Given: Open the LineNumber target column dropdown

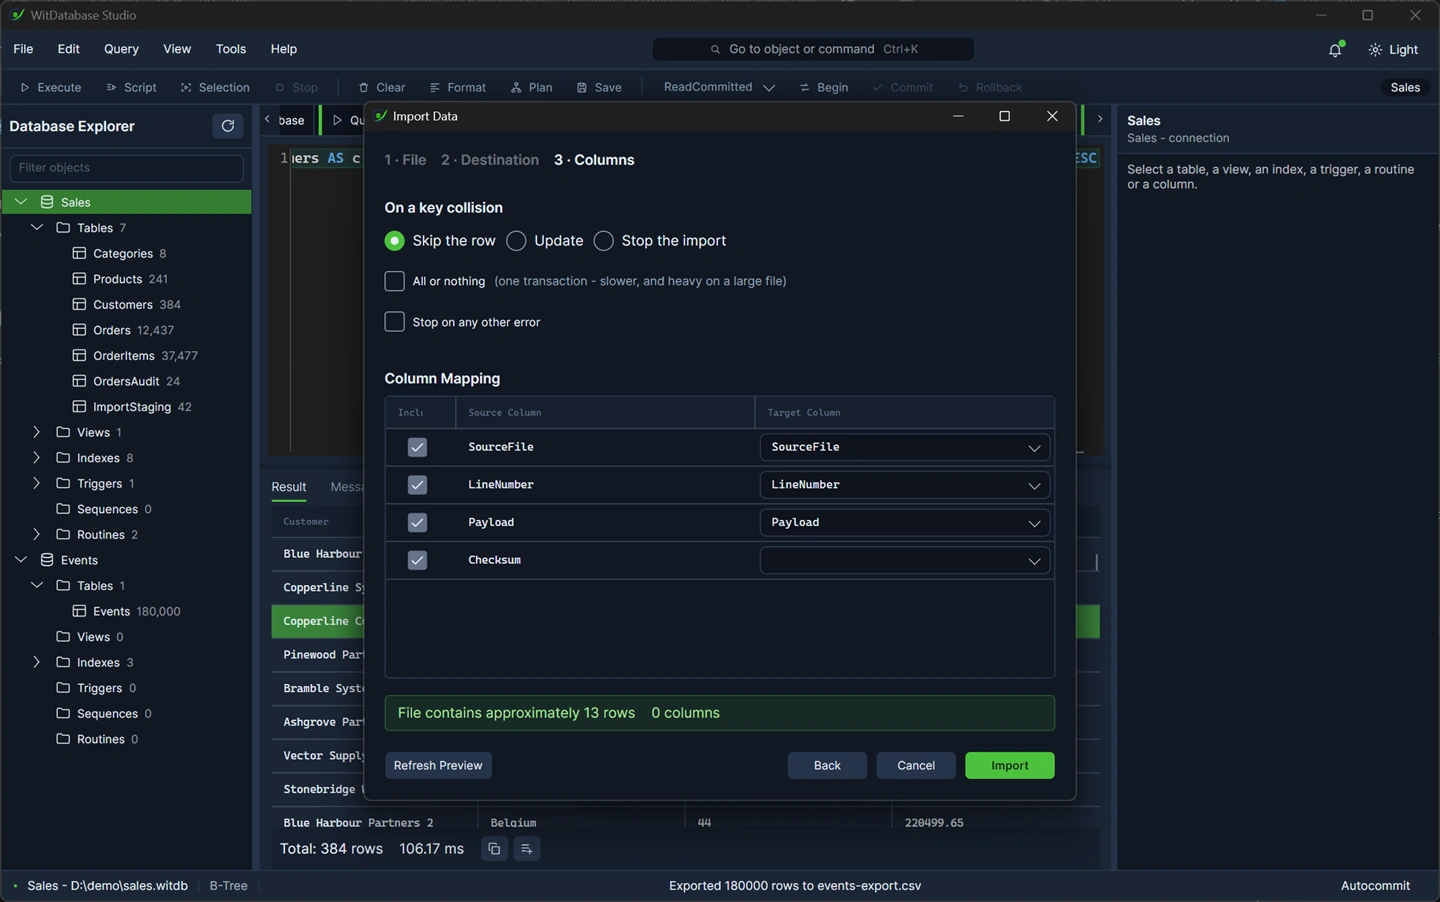Looking at the screenshot, I should 904,485.
